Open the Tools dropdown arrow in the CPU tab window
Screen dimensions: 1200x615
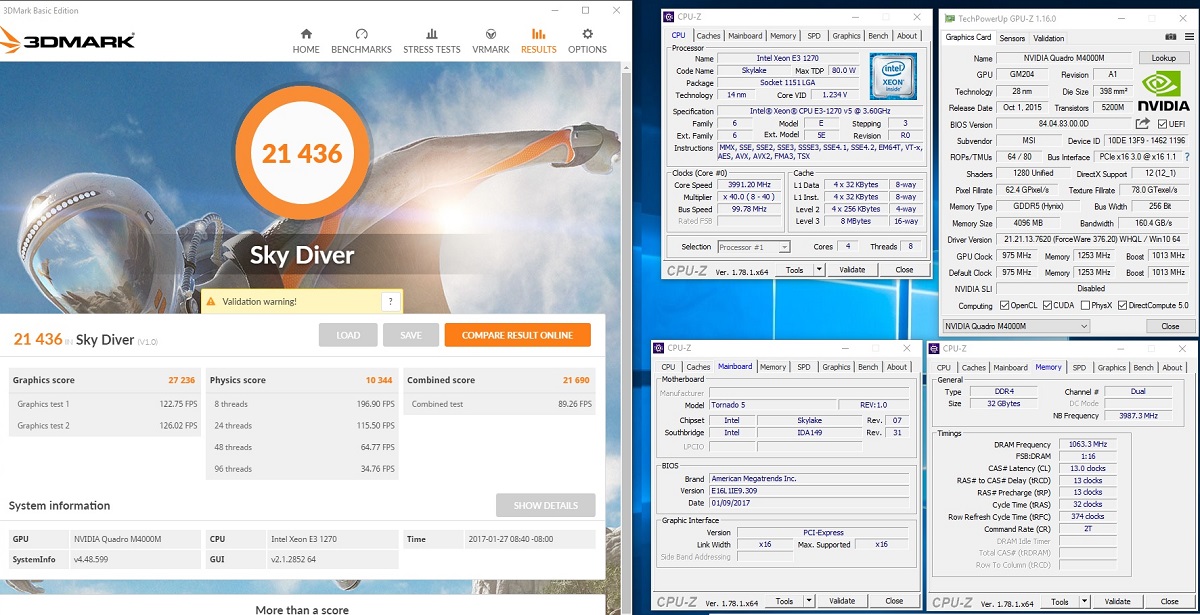coord(819,270)
